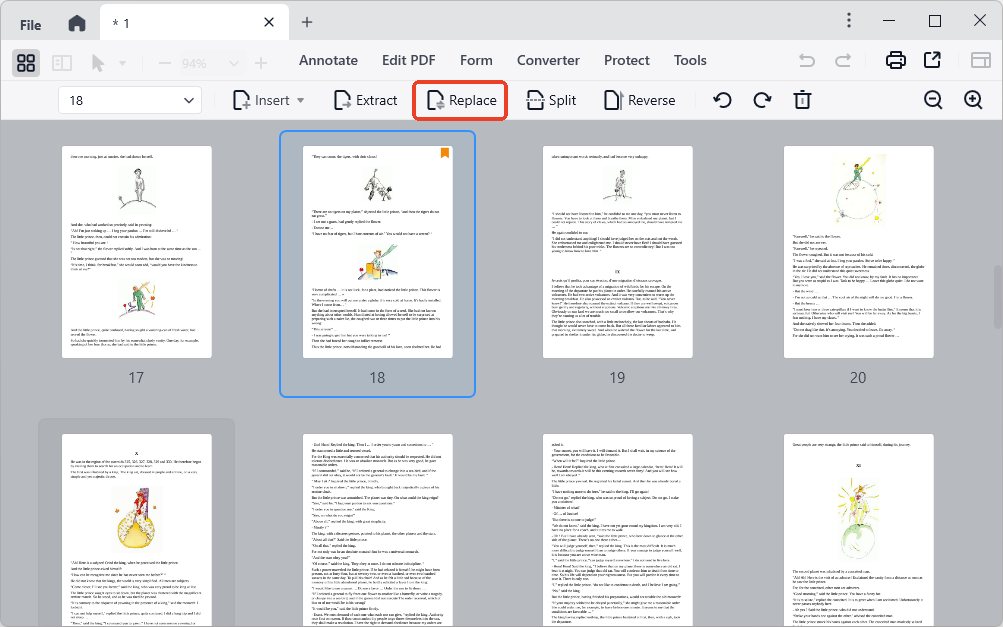The width and height of the screenshot is (1003, 627).
Task: Open the Share/Export icon next to print
Action: (932, 60)
